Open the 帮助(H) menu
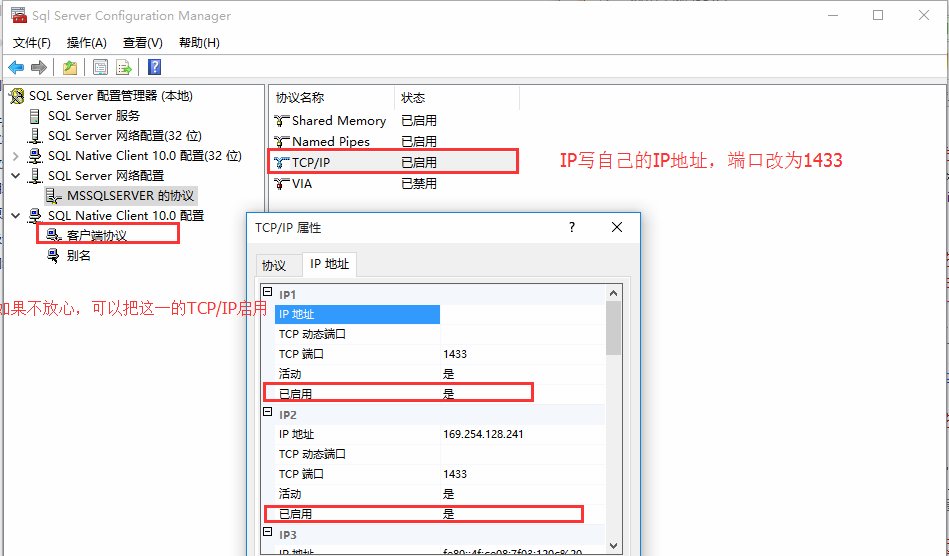This screenshot has width=949, height=556. click(x=199, y=42)
